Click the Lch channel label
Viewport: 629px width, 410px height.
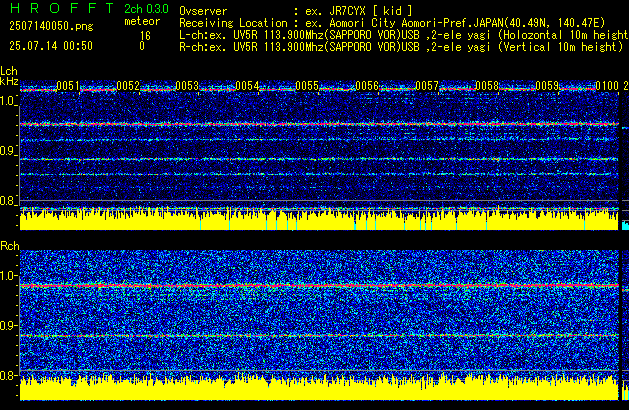pos(9,71)
